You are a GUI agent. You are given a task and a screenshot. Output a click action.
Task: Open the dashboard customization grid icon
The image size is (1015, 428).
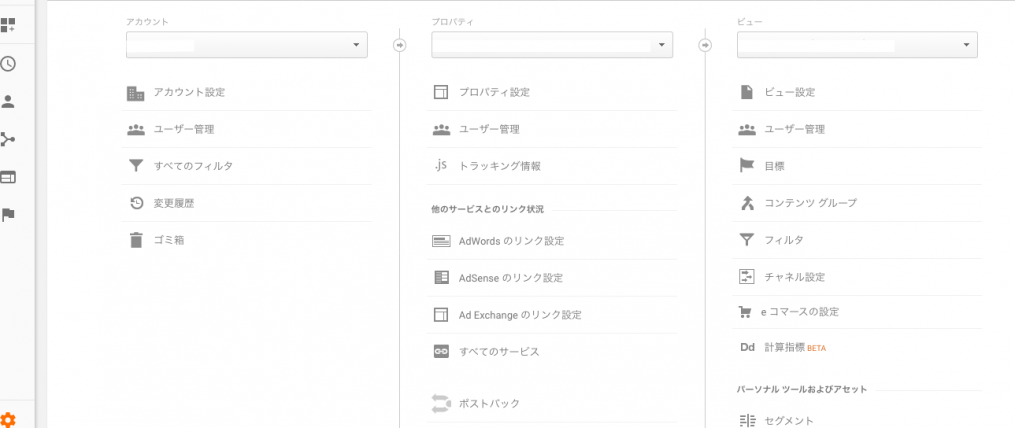click(8, 26)
